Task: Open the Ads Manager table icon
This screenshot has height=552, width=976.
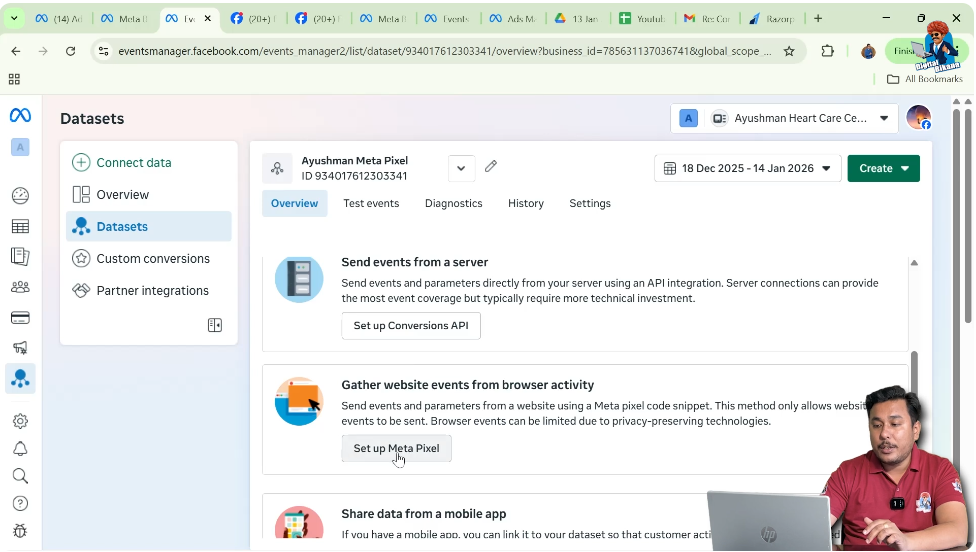Action: tap(20, 227)
